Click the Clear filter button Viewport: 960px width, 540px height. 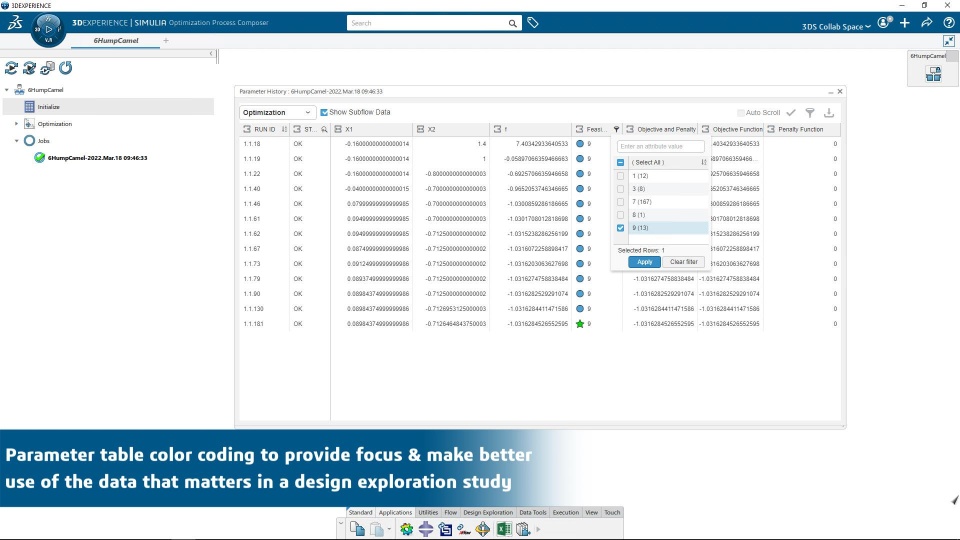click(683, 262)
